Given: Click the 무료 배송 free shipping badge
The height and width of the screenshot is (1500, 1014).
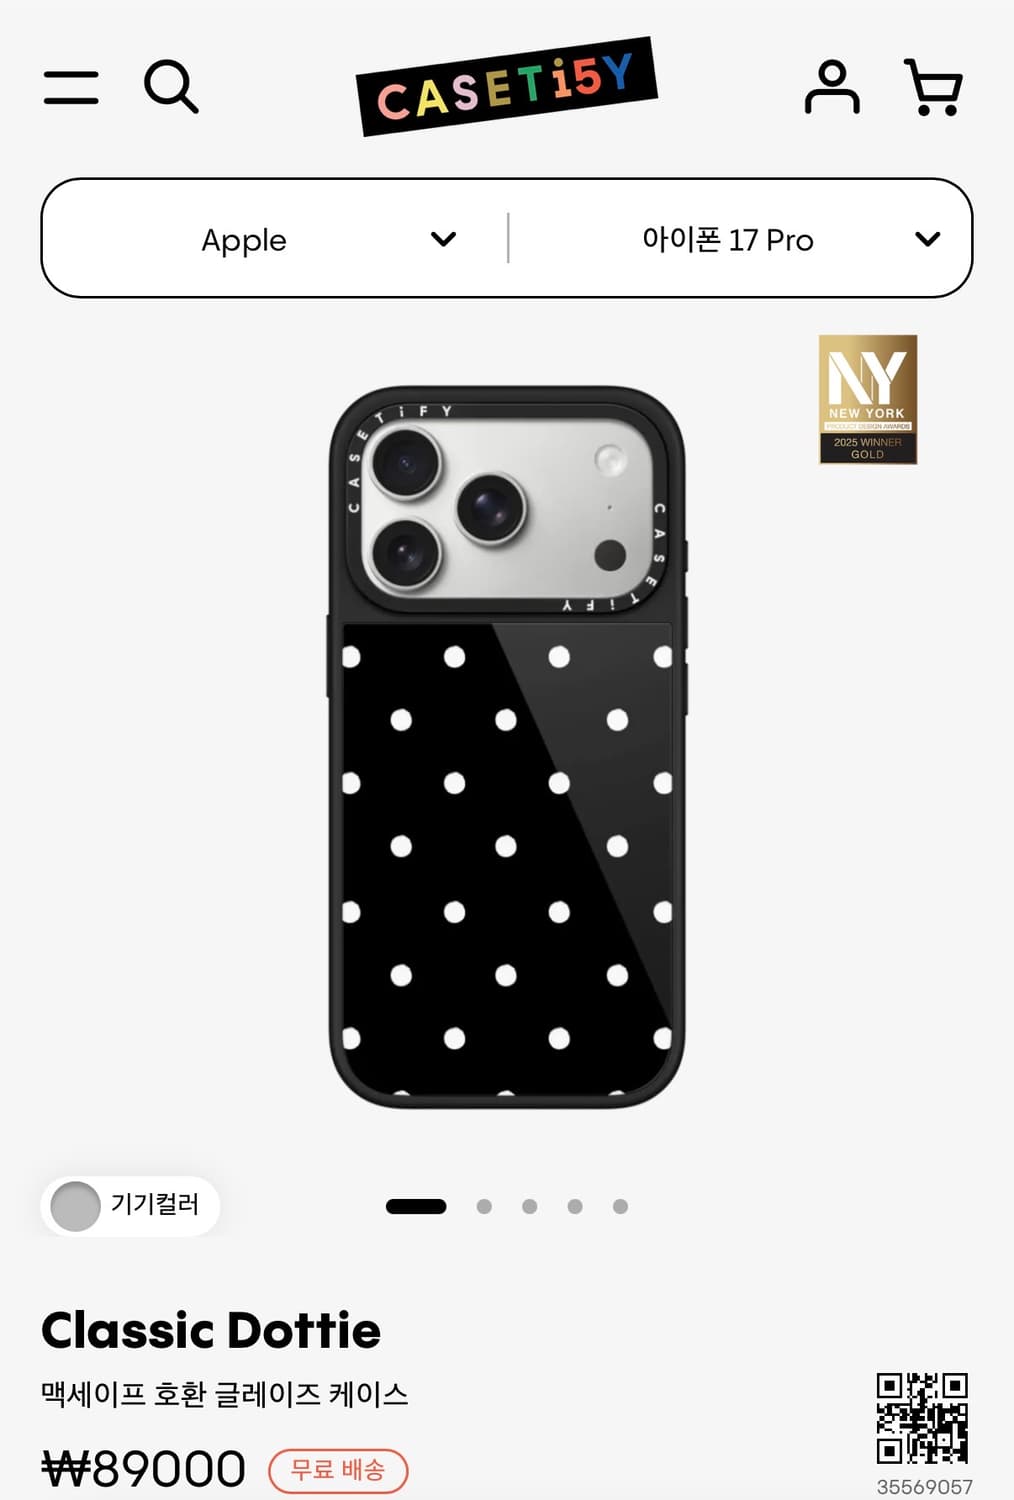Looking at the screenshot, I should [x=338, y=1470].
